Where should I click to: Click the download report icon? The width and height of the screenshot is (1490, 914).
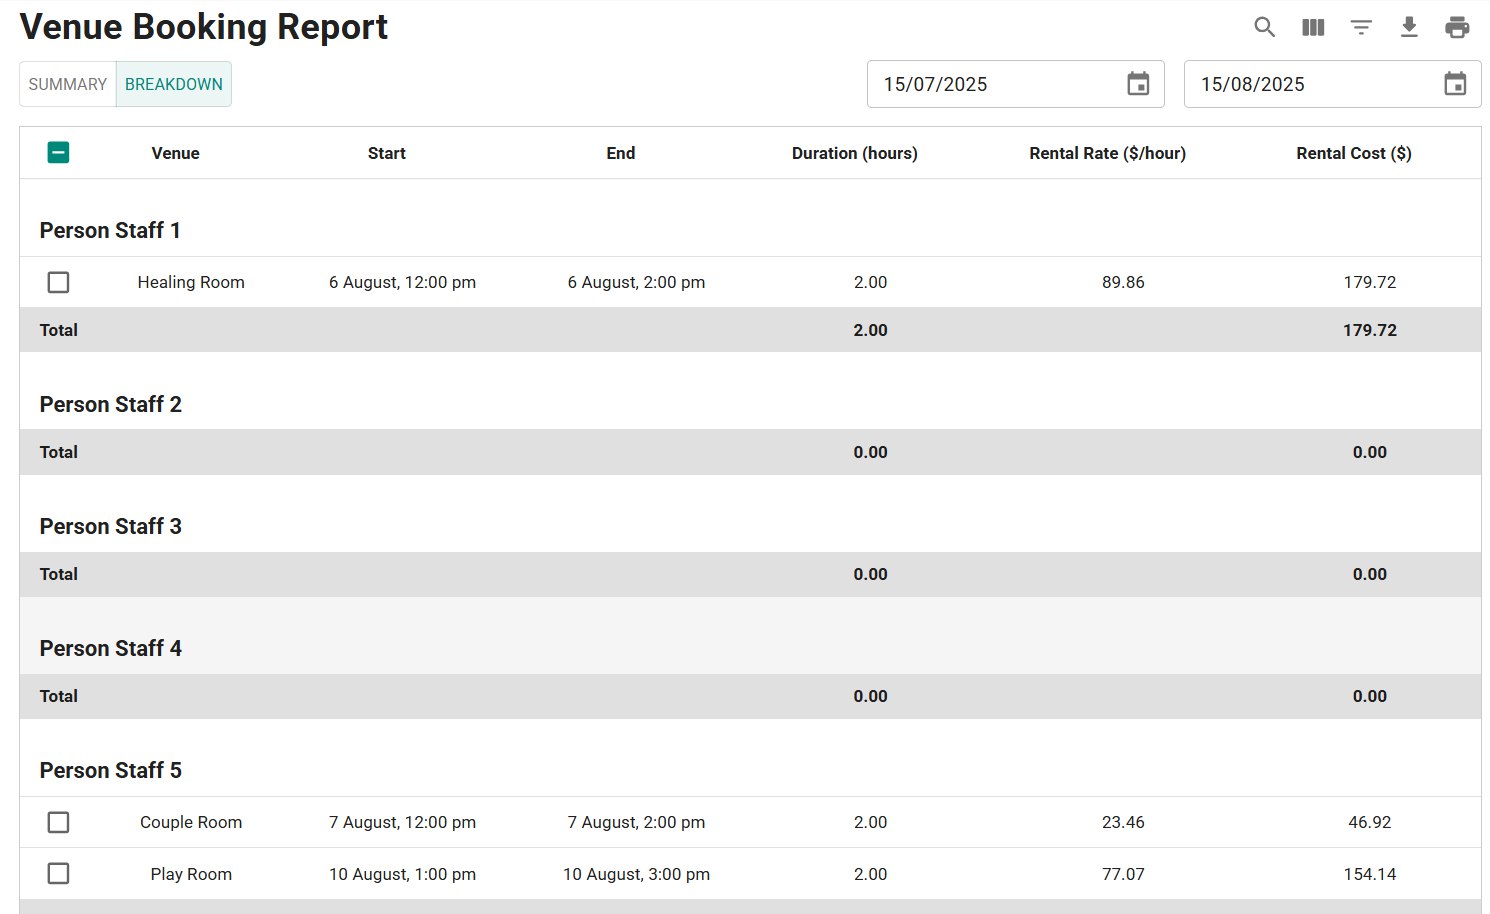1409,27
